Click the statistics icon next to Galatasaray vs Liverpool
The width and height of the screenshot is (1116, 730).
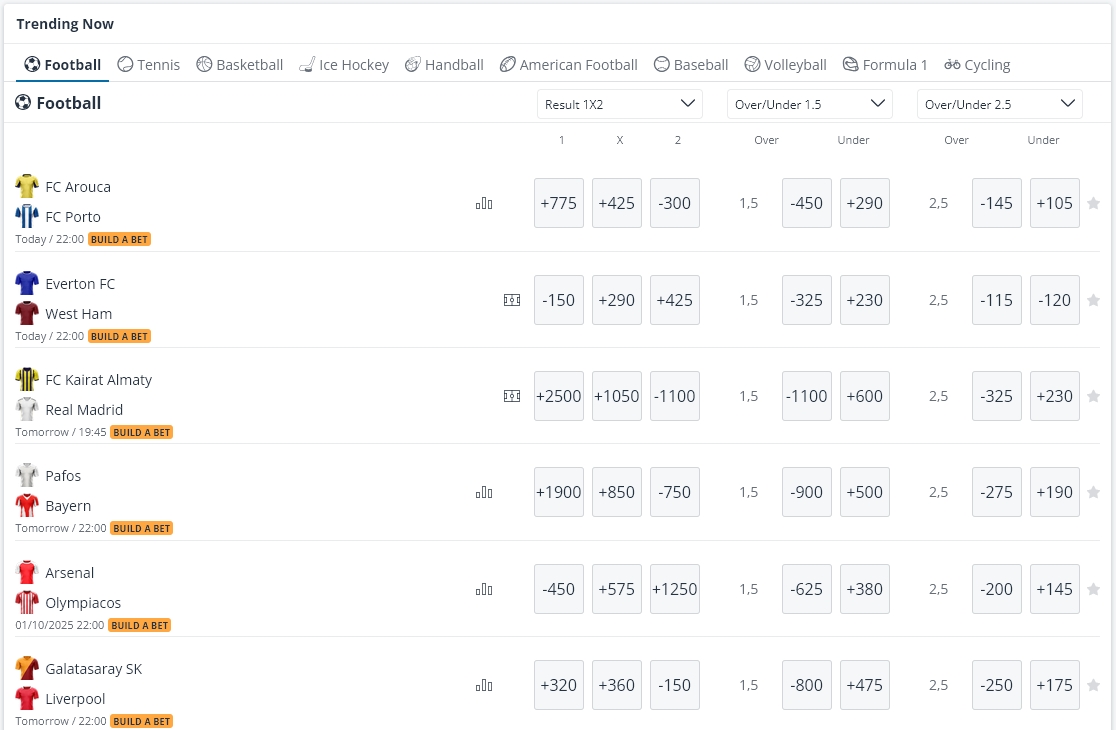(484, 685)
